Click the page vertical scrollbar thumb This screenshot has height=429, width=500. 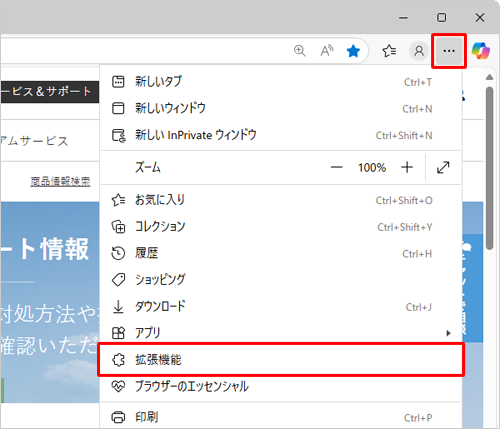pos(489,168)
